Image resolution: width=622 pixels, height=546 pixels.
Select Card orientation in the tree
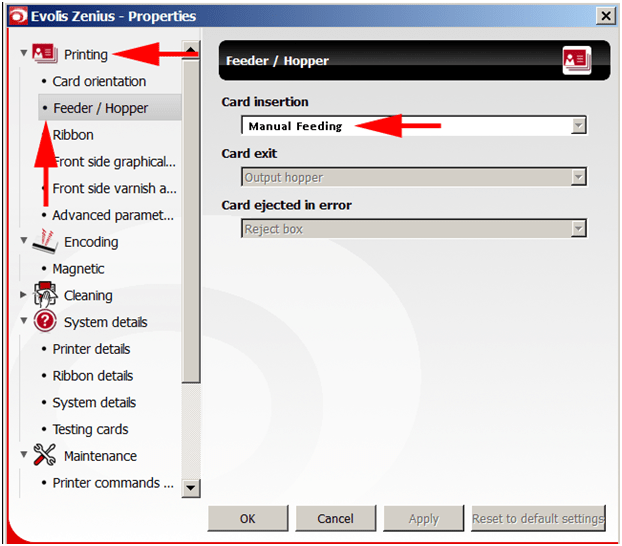[x=99, y=81]
